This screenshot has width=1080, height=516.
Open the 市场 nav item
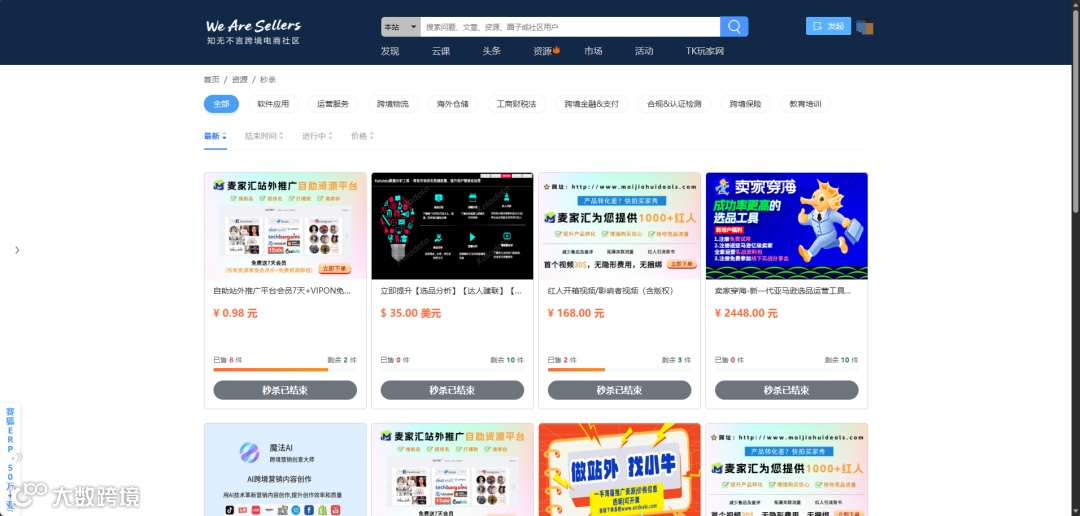click(x=593, y=51)
